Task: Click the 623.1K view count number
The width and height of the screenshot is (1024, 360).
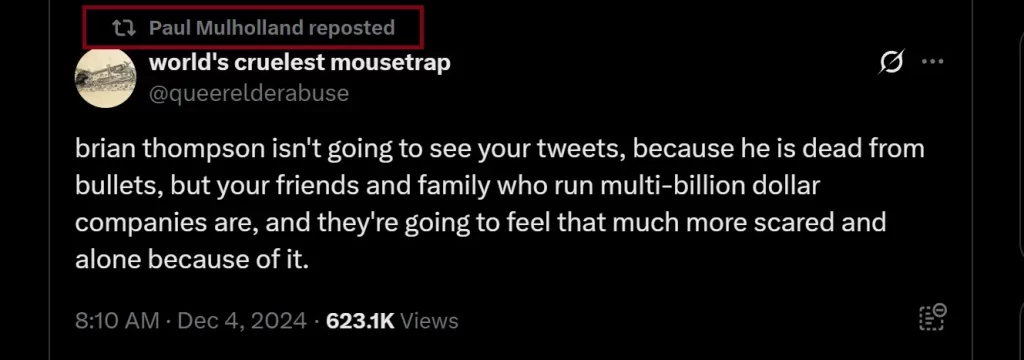Action: [x=360, y=321]
